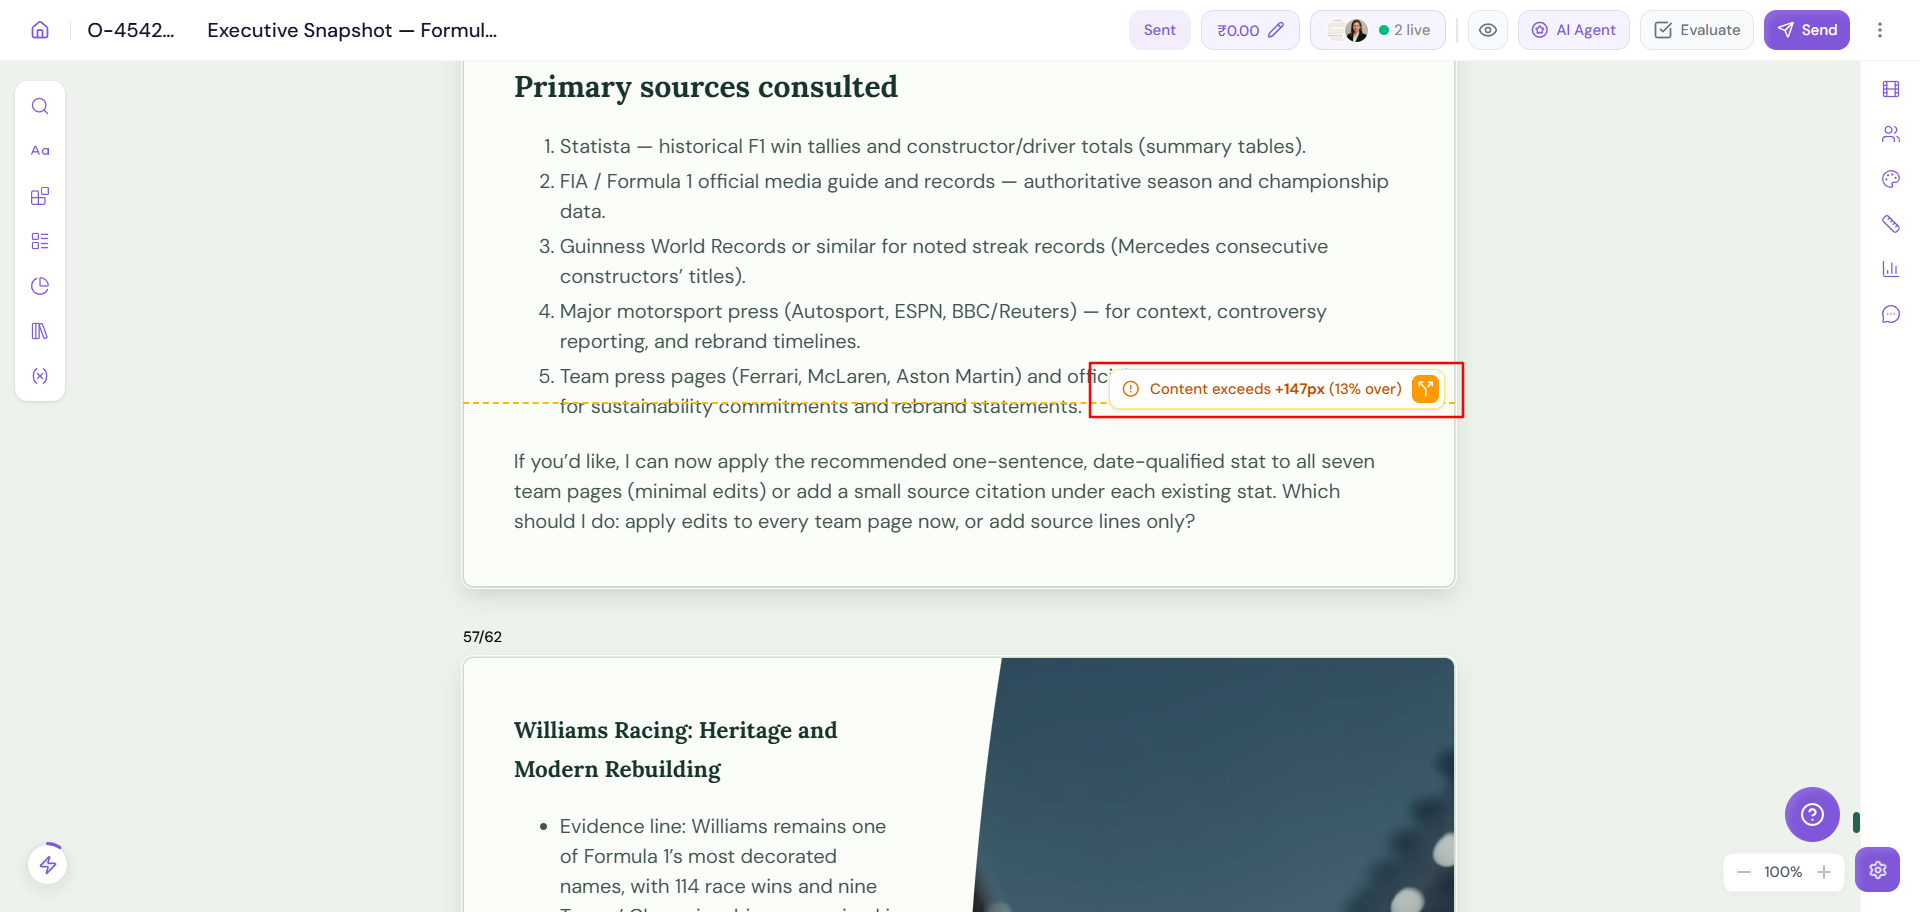Screen dimensions: 1920x912
Task: Edit the ₹0.00 price value
Action: pyautogui.click(x=1250, y=30)
